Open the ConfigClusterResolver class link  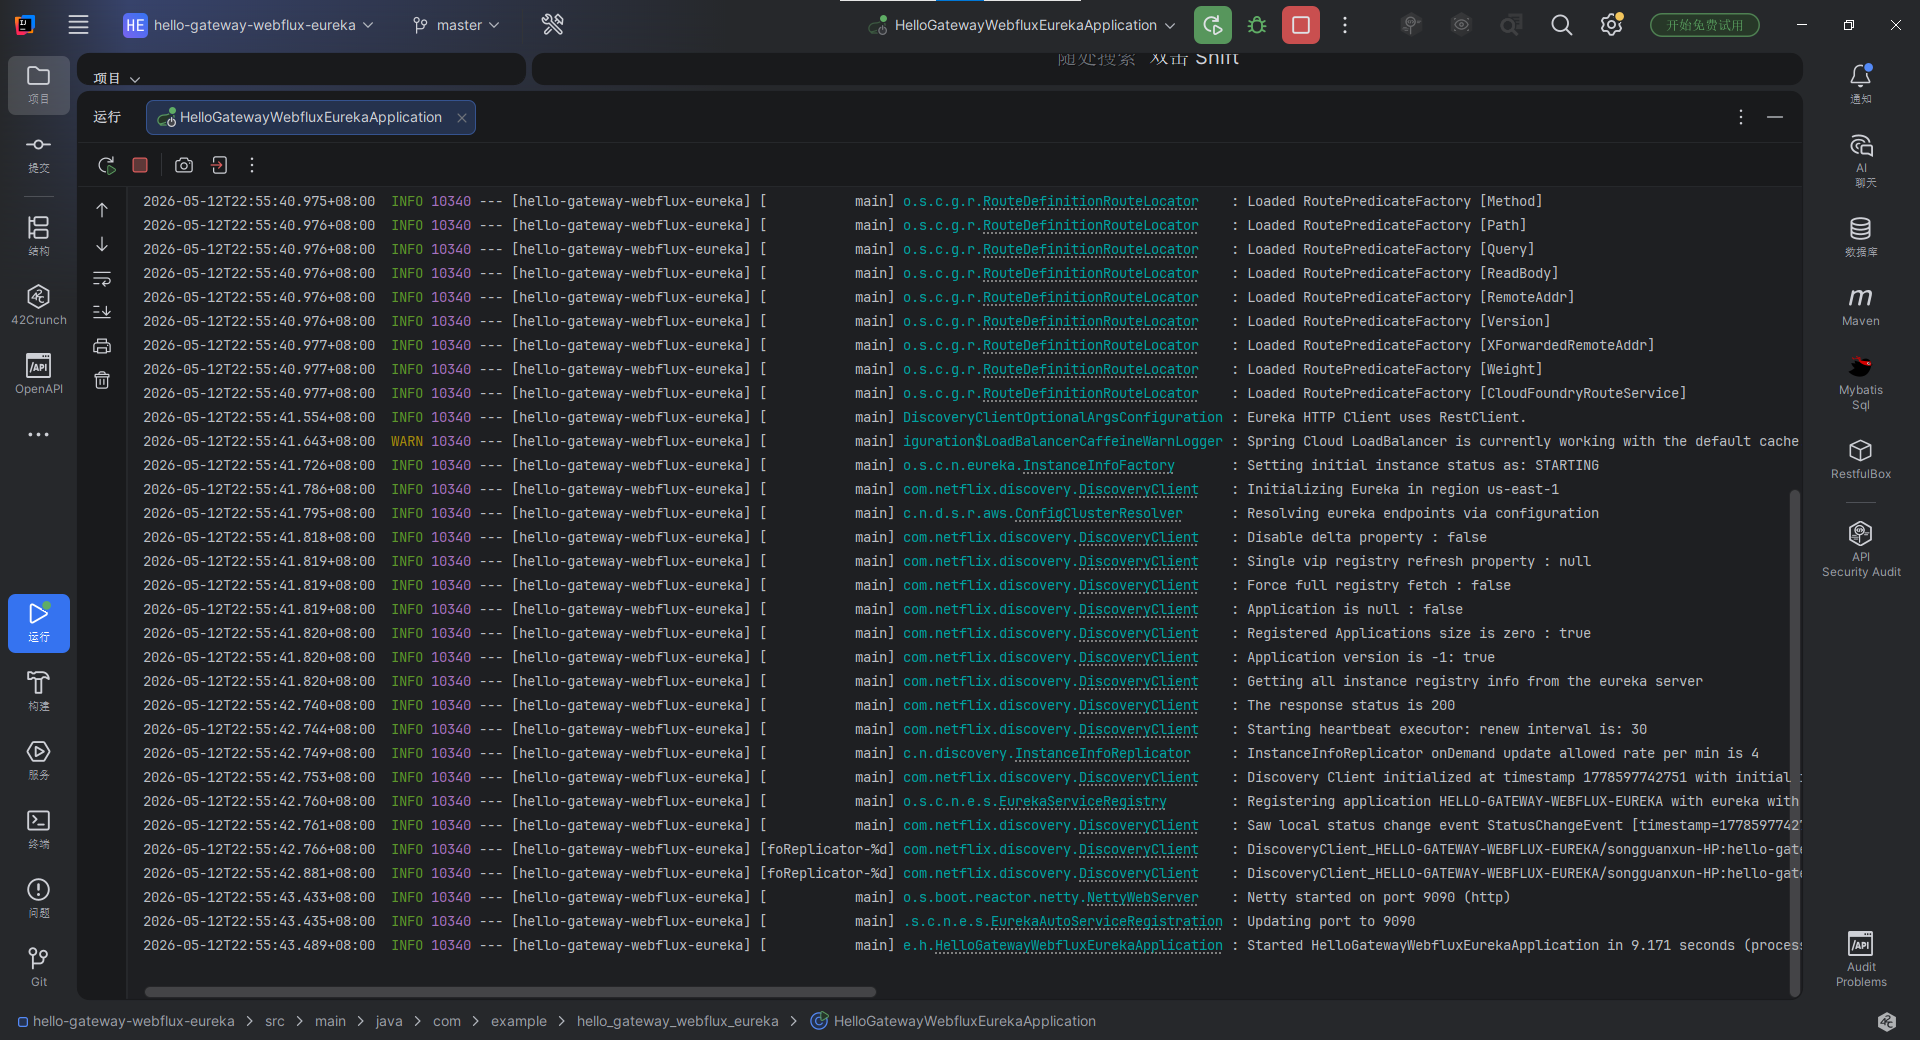(x=1098, y=513)
